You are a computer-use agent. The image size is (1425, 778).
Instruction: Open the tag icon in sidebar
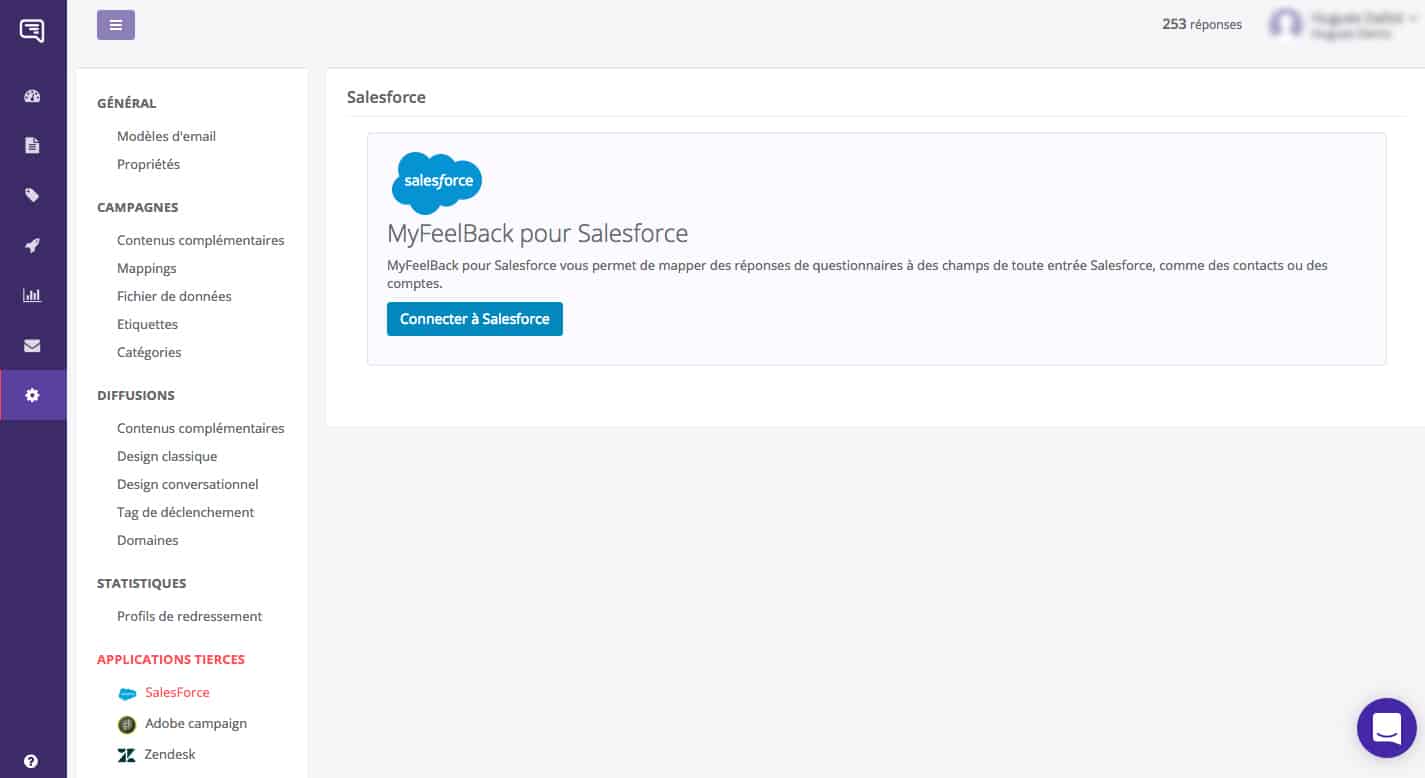(x=32, y=196)
